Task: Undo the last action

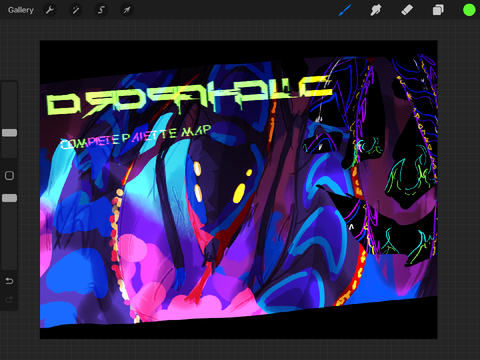Action: coord(9,281)
